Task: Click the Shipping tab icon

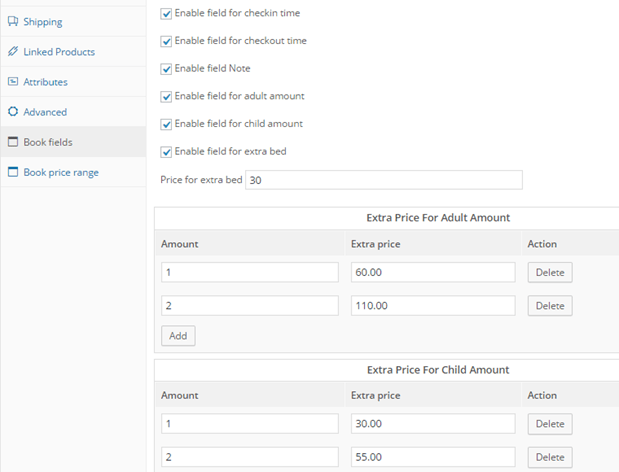Action: click(x=13, y=21)
